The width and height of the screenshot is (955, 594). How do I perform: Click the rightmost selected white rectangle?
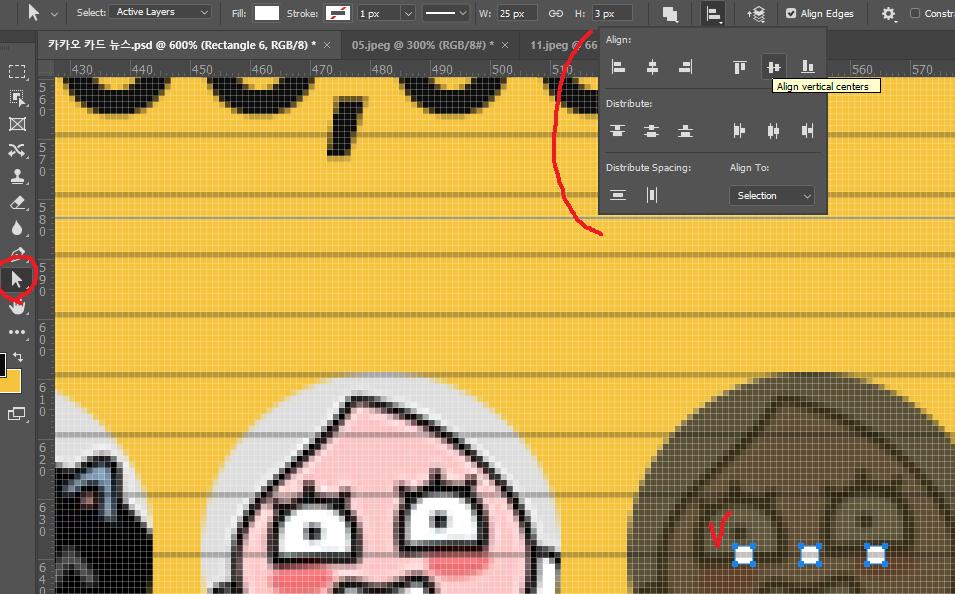876,555
